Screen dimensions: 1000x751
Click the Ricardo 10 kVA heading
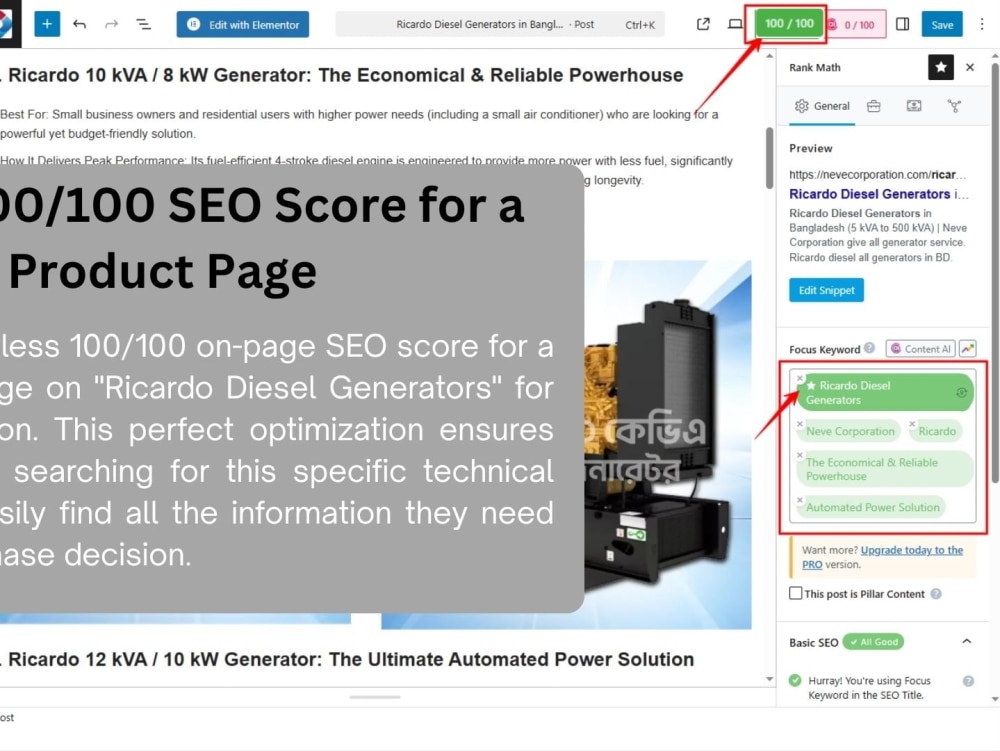(345, 75)
